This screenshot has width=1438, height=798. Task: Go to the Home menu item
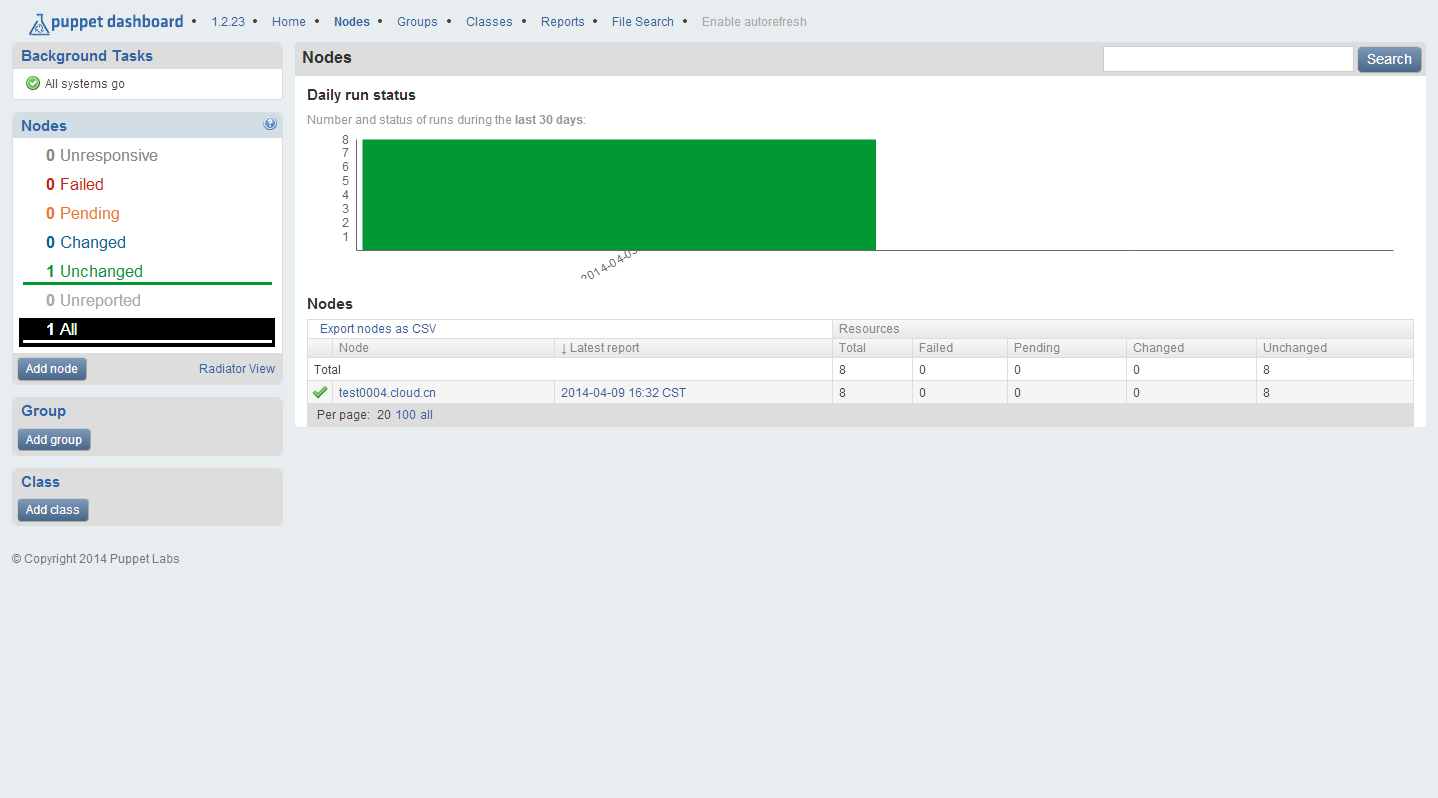point(289,22)
